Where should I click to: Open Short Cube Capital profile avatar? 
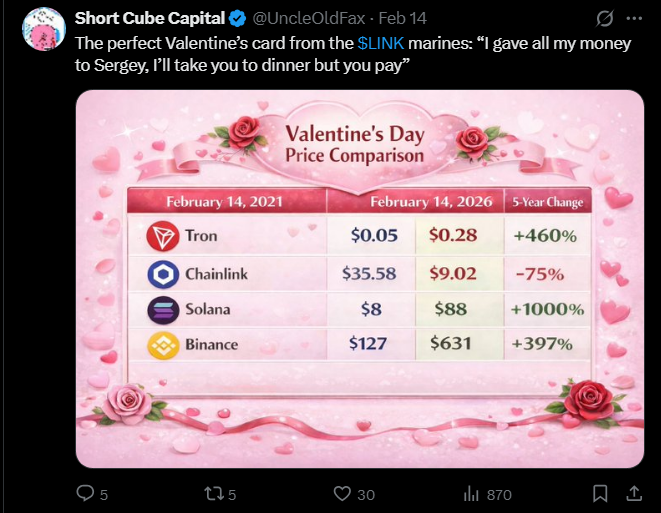pos(44,29)
